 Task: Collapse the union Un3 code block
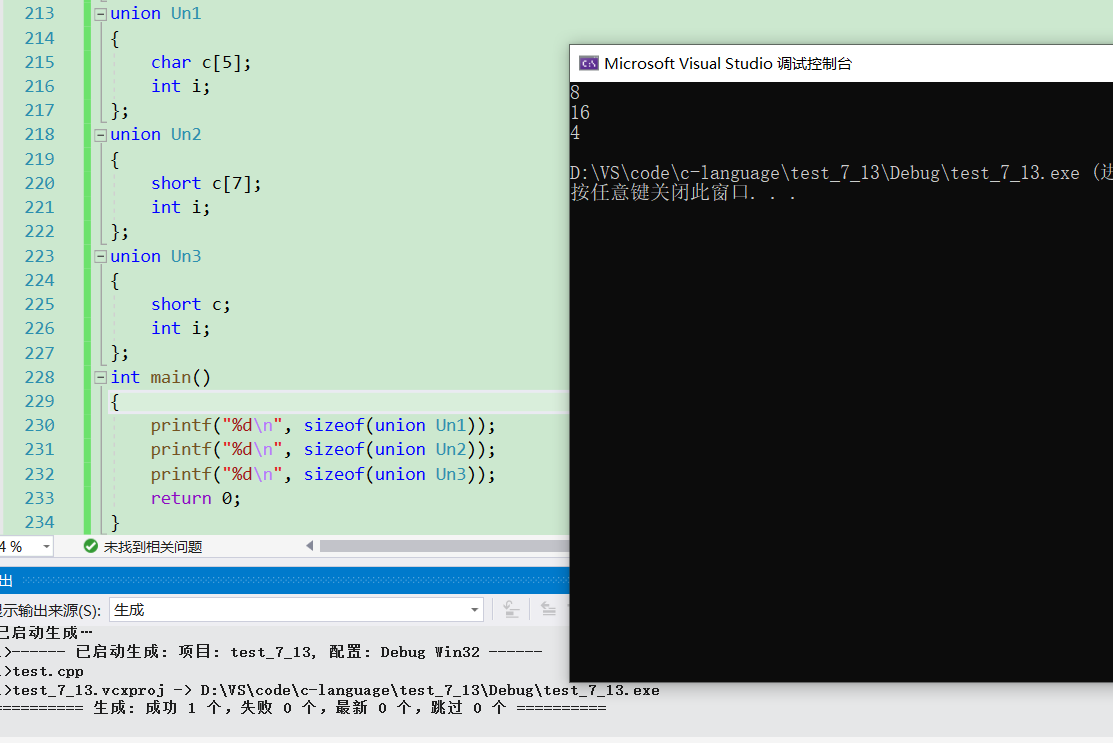click(x=101, y=256)
